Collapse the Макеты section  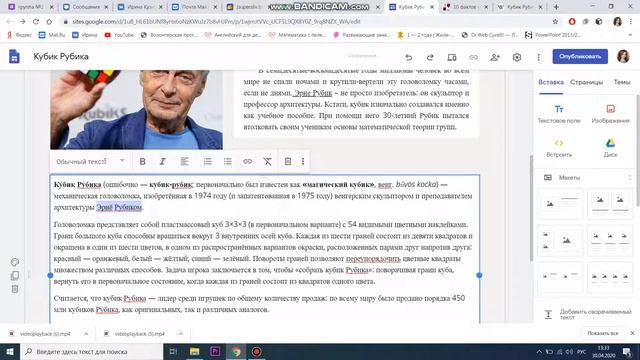click(x=629, y=178)
